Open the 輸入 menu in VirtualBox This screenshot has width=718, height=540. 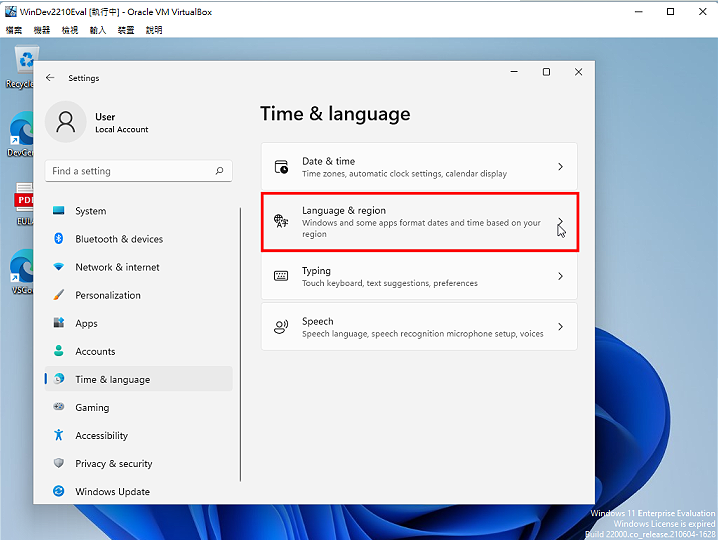pyautogui.click(x=98, y=30)
